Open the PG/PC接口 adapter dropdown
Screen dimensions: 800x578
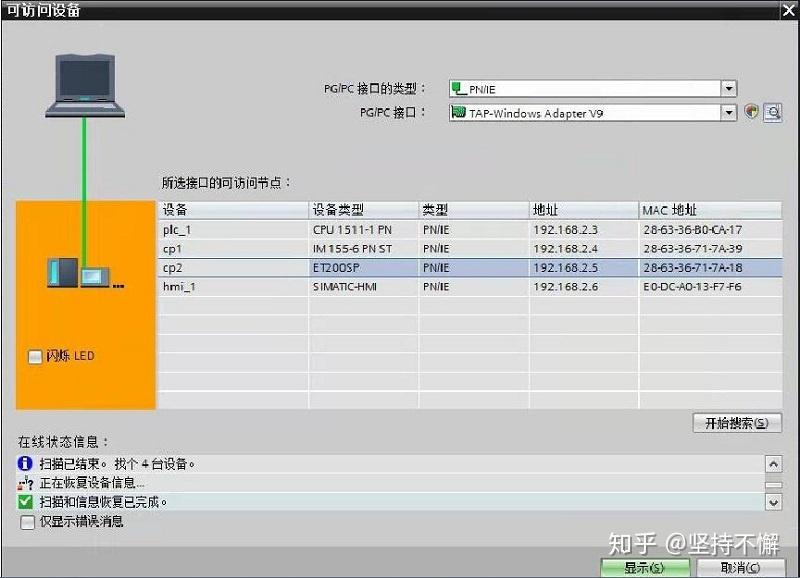[x=731, y=112]
